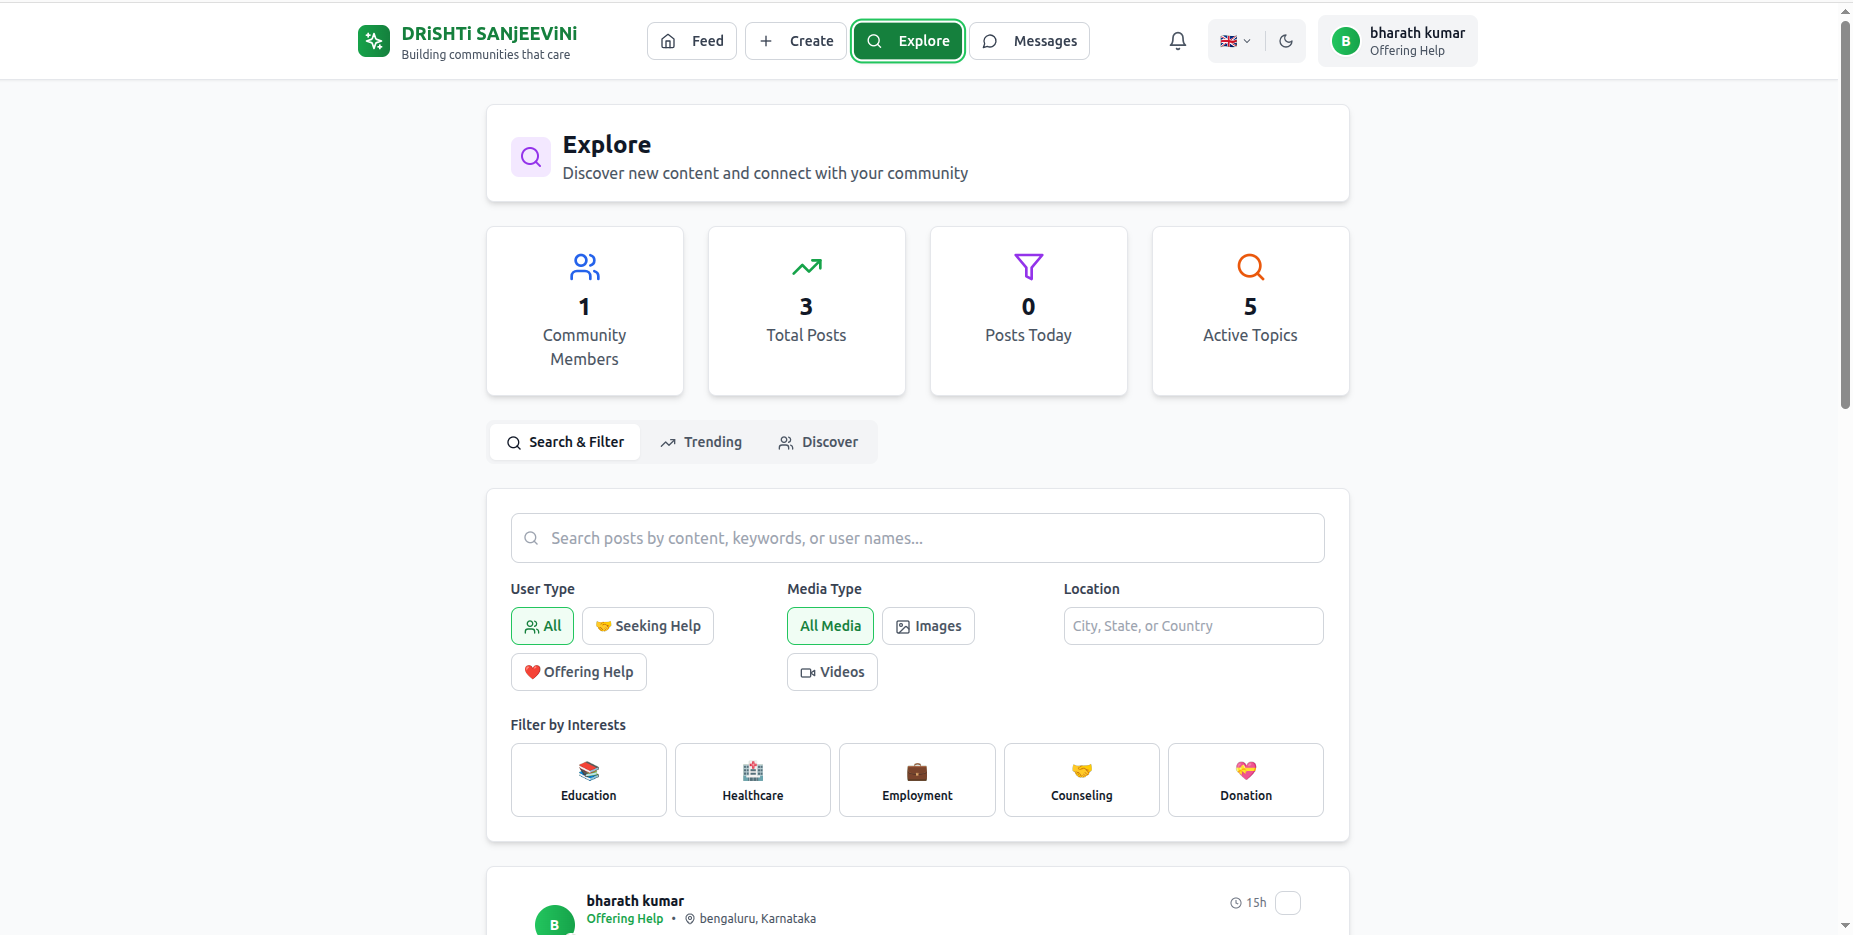This screenshot has width=1853, height=935.
Task: Open bharath kumar profile menu
Action: click(x=1398, y=41)
